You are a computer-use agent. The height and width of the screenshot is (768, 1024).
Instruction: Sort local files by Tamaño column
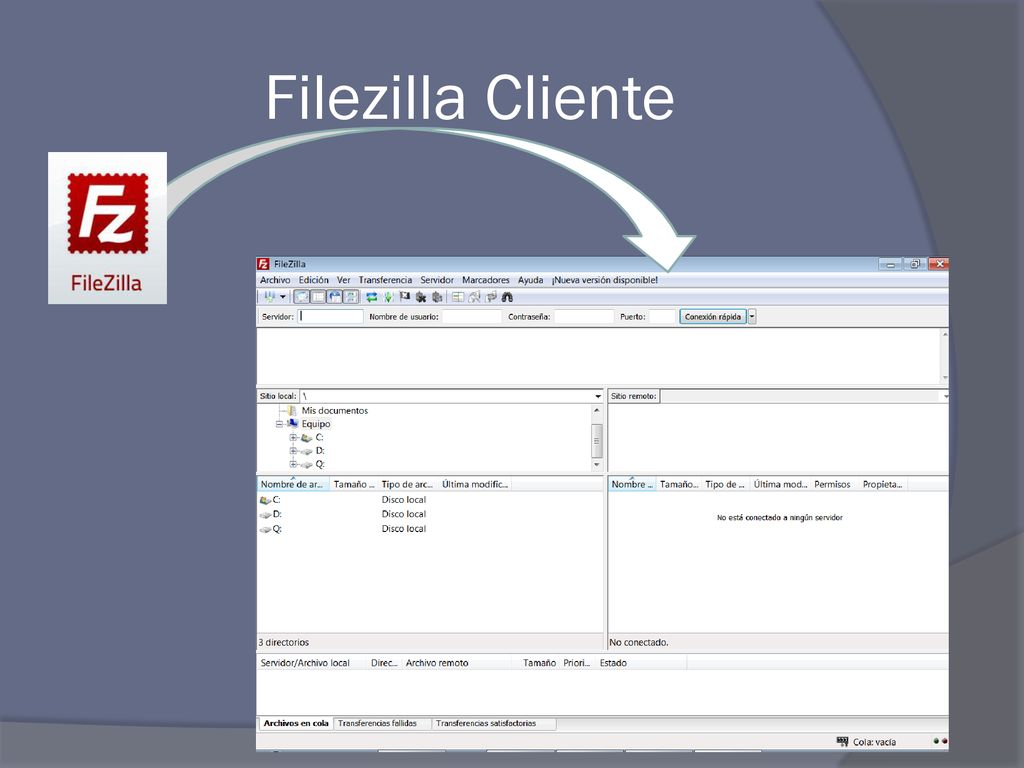(x=353, y=485)
